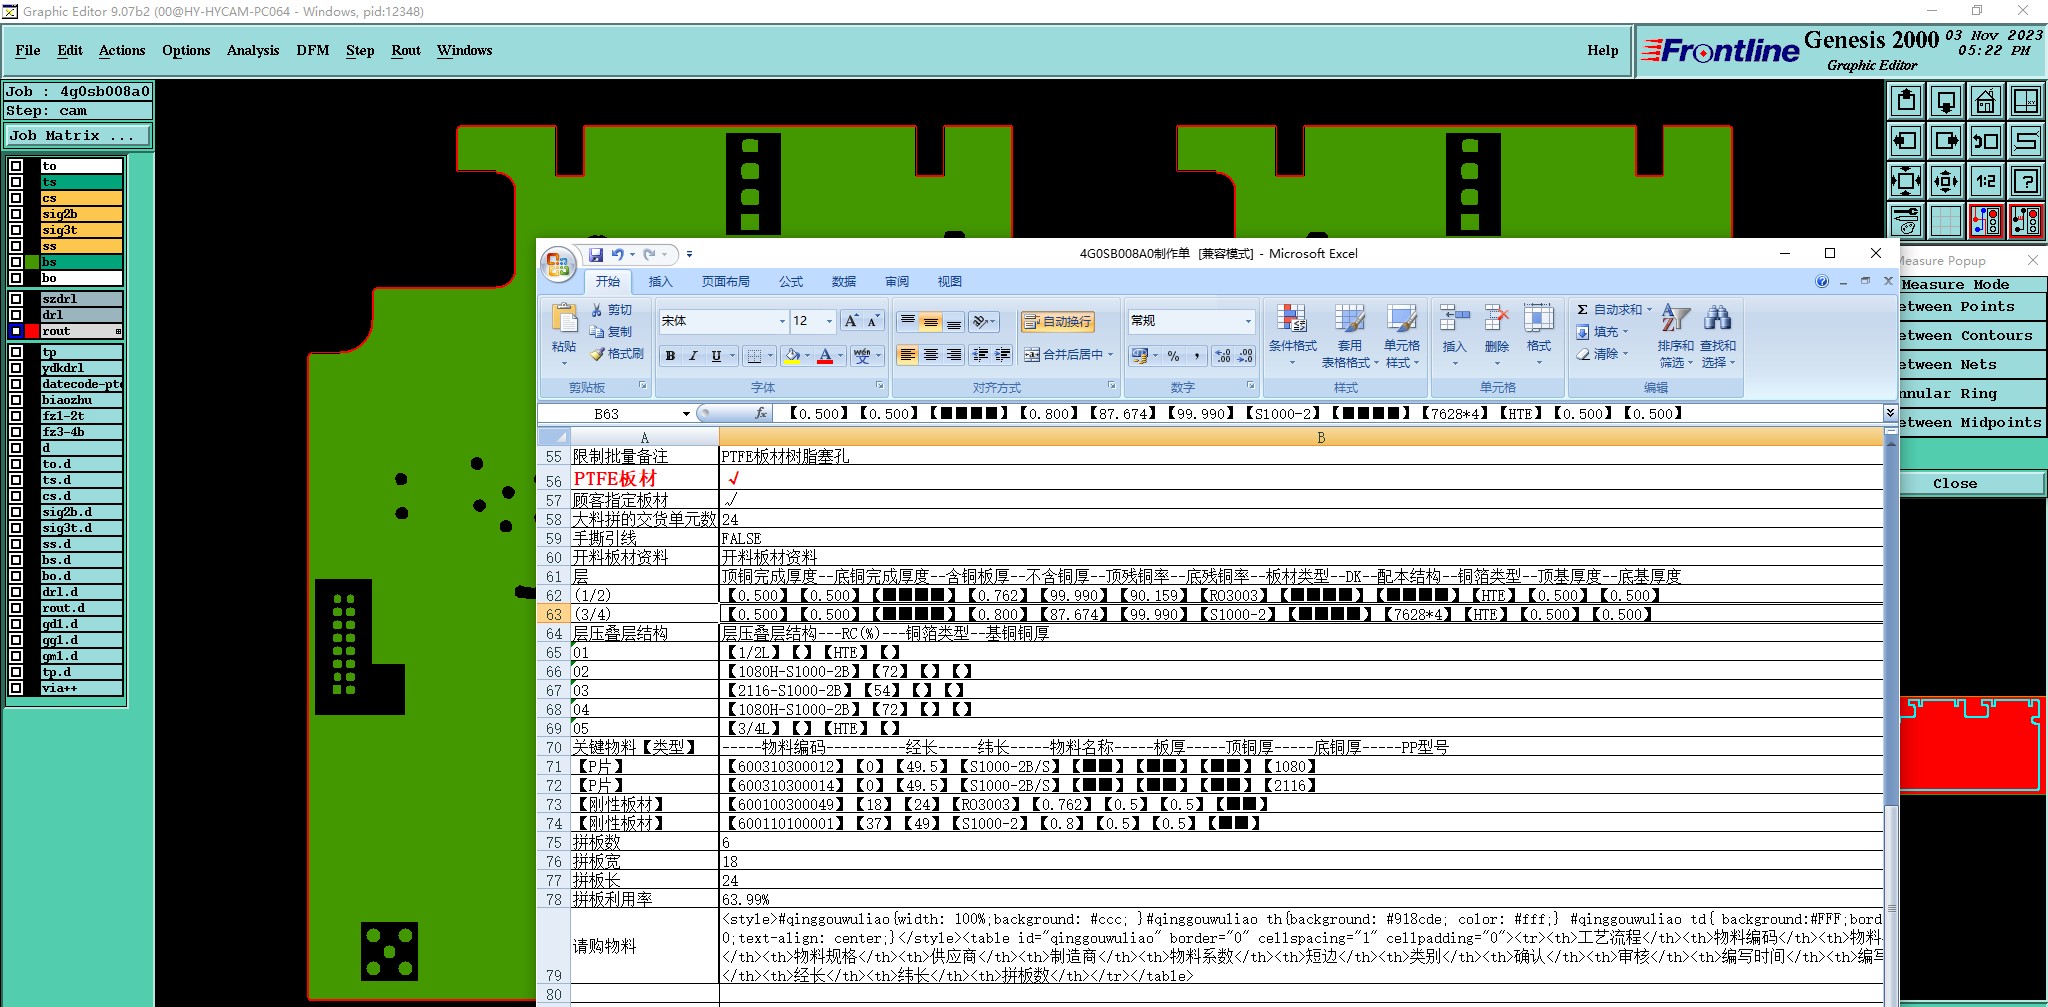Toggle the checkbox for layer gd1.d
The image size is (2048, 1007).
click(16, 624)
